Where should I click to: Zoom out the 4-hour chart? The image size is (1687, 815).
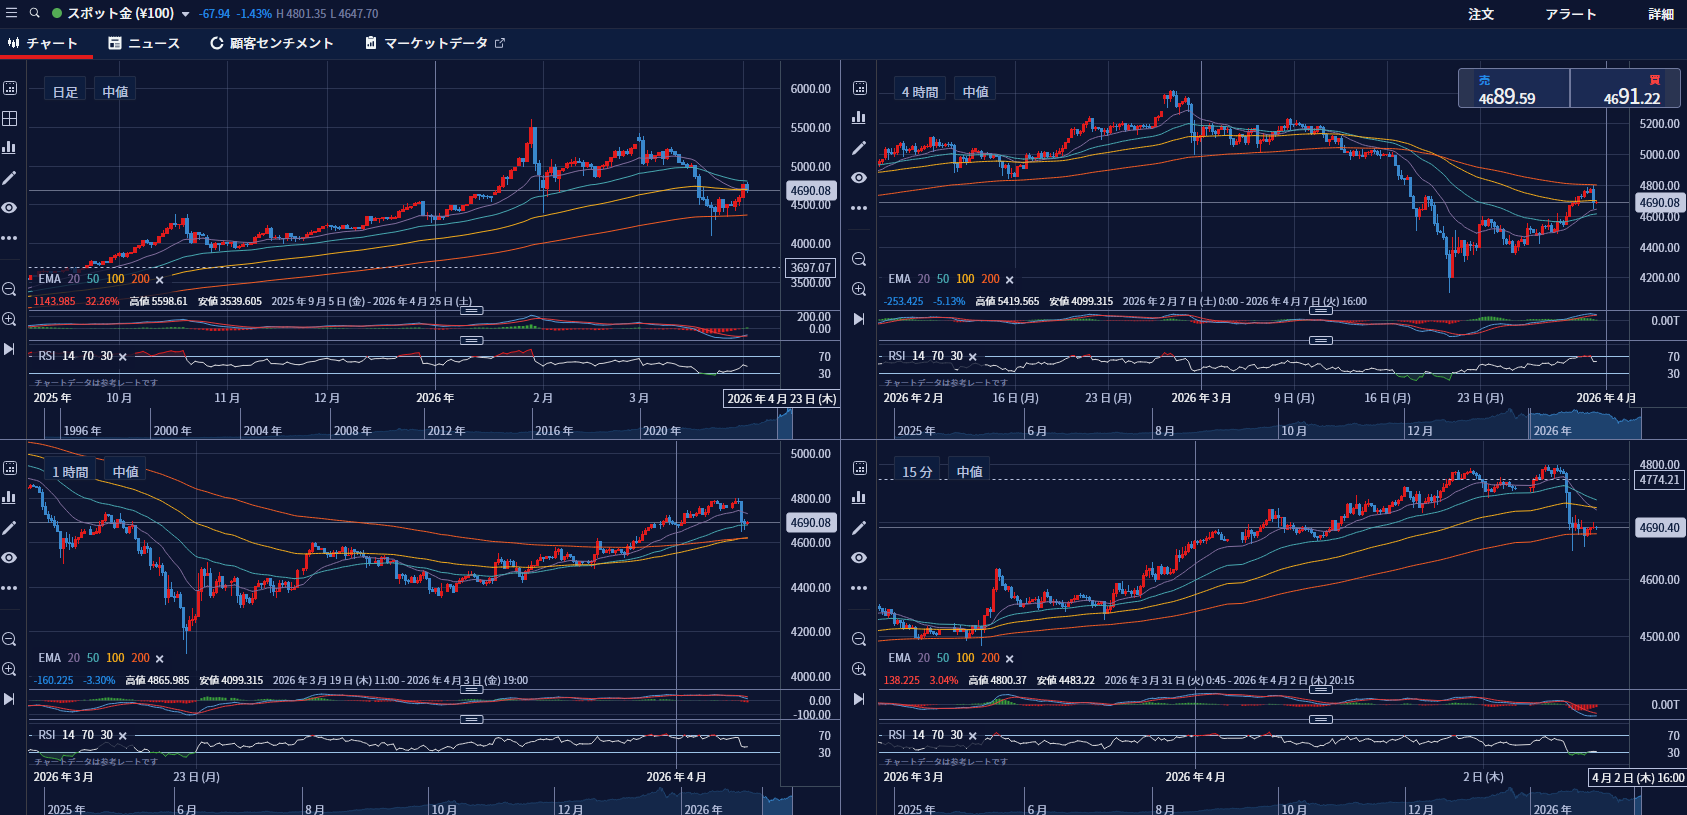[859, 259]
